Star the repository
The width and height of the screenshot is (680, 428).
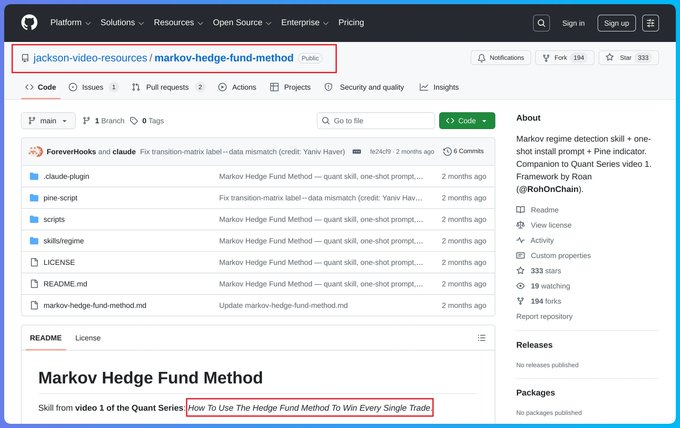[629, 58]
